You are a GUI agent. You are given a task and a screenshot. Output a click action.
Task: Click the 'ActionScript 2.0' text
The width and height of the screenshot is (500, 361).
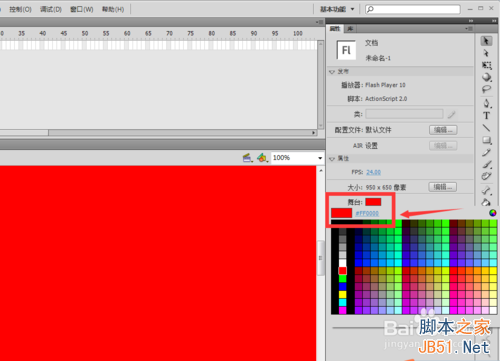(386, 99)
